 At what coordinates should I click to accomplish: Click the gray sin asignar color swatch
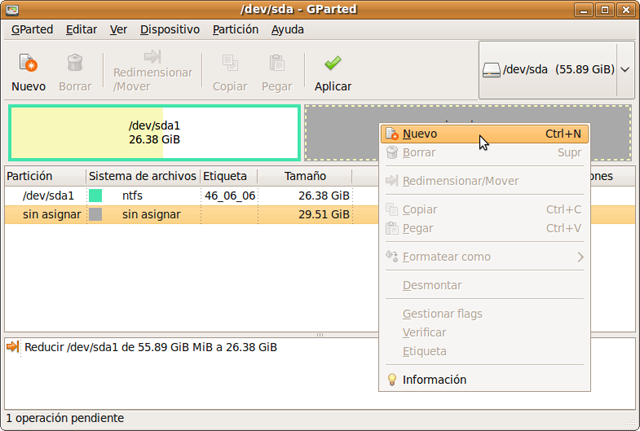96,215
